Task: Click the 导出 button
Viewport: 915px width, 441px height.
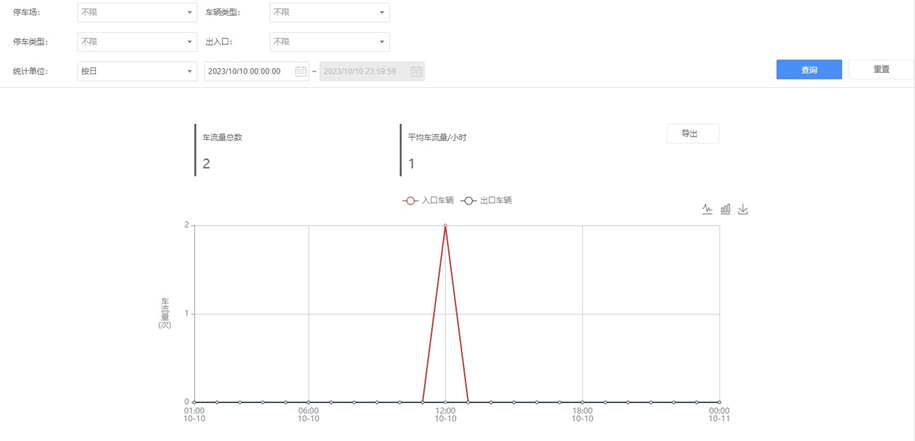Action: [693, 134]
